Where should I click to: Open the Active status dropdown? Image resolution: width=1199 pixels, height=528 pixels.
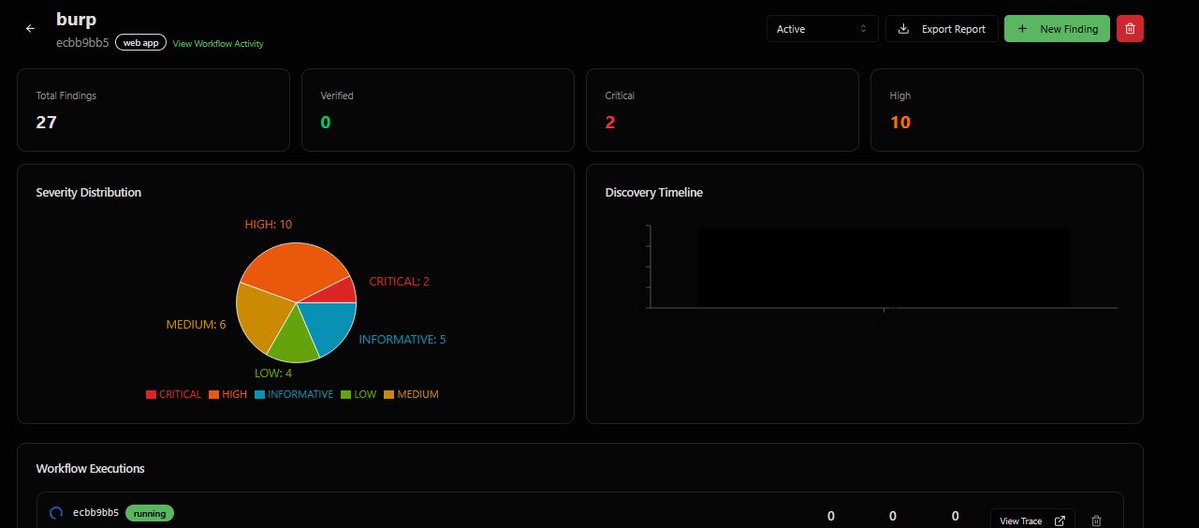click(822, 29)
